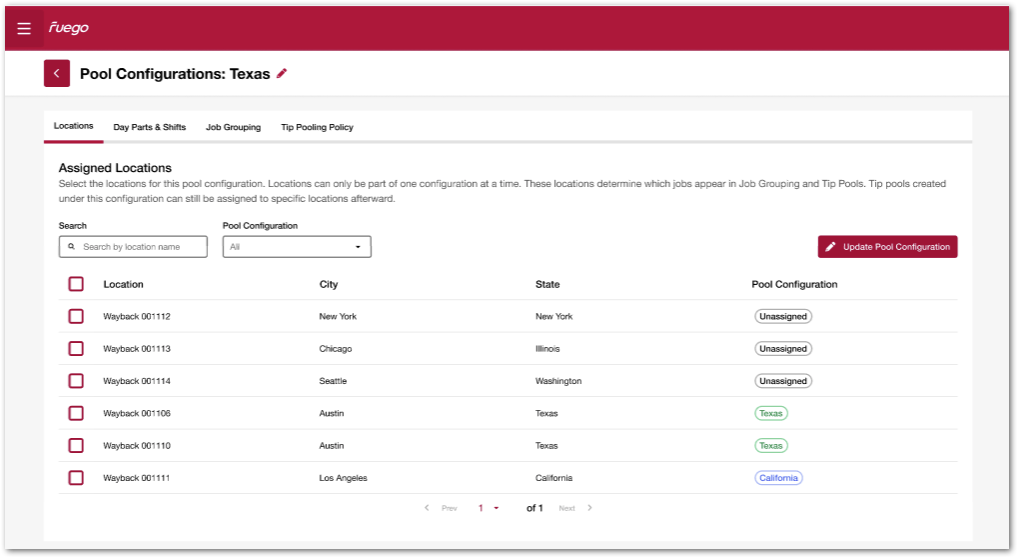Screen dimensions: 1018x558
Task: Check the box for Wayback 001112
Action: 76,316
